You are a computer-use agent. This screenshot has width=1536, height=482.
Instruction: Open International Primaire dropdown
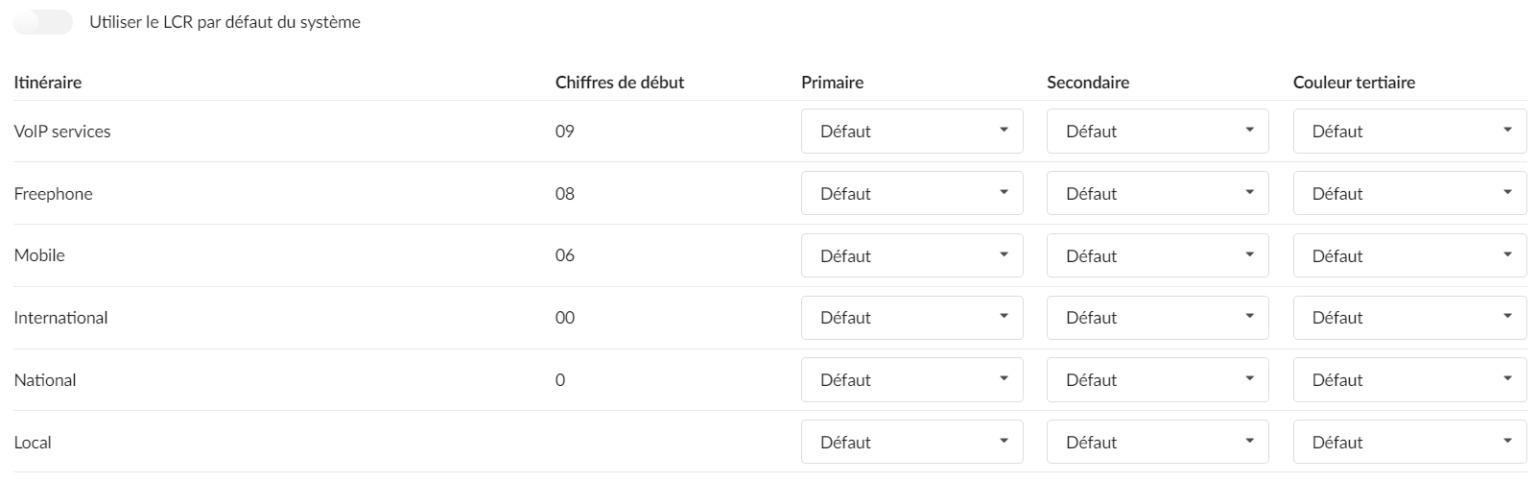click(x=912, y=318)
